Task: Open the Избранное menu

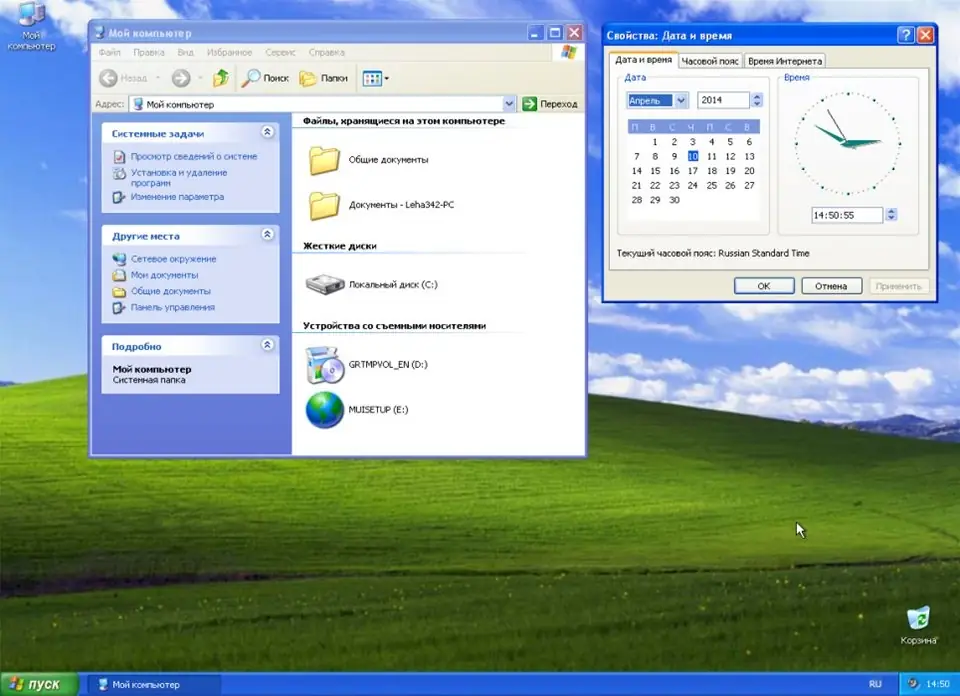Action: pos(229,53)
